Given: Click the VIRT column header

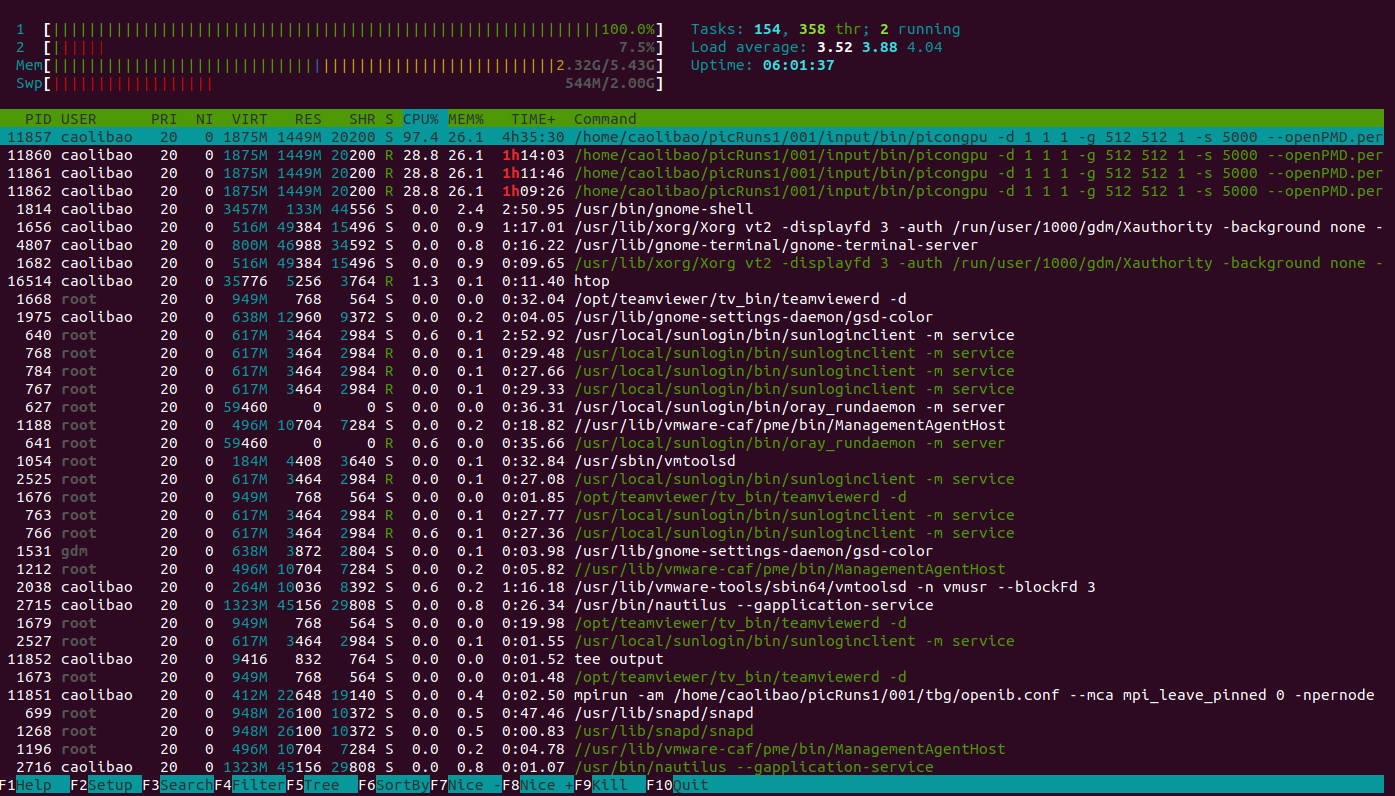Looking at the screenshot, I should [x=250, y=119].
